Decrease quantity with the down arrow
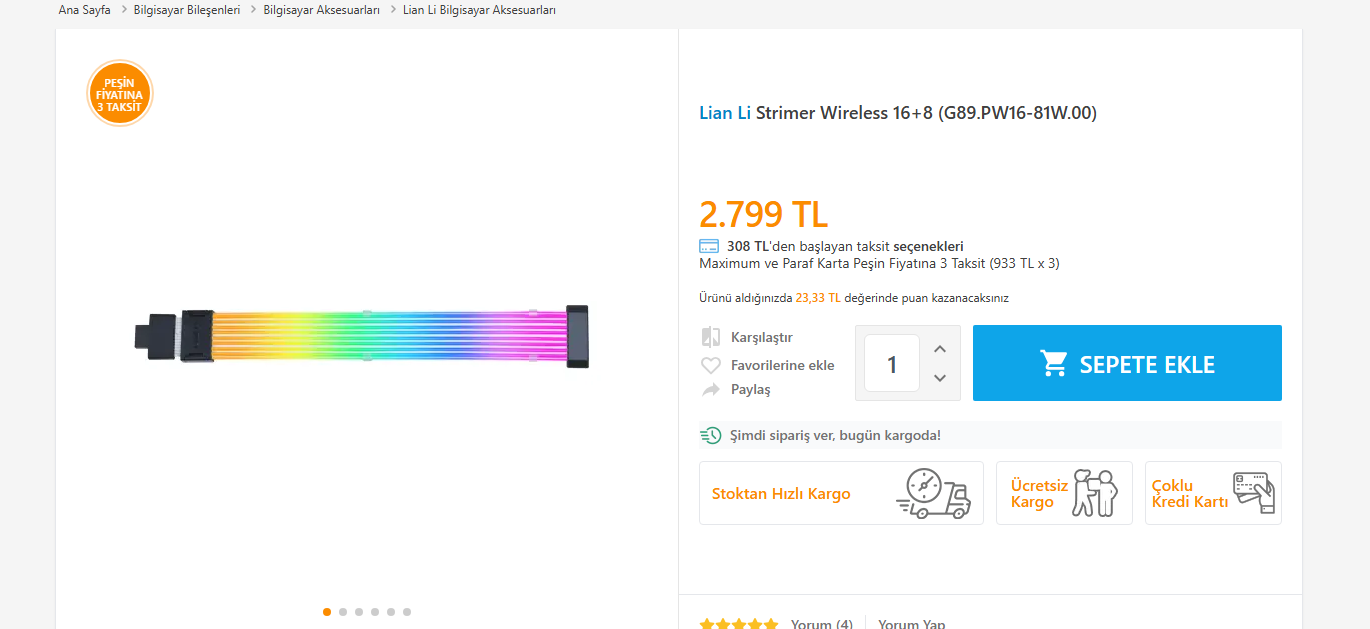 click(x=940, y=378)
